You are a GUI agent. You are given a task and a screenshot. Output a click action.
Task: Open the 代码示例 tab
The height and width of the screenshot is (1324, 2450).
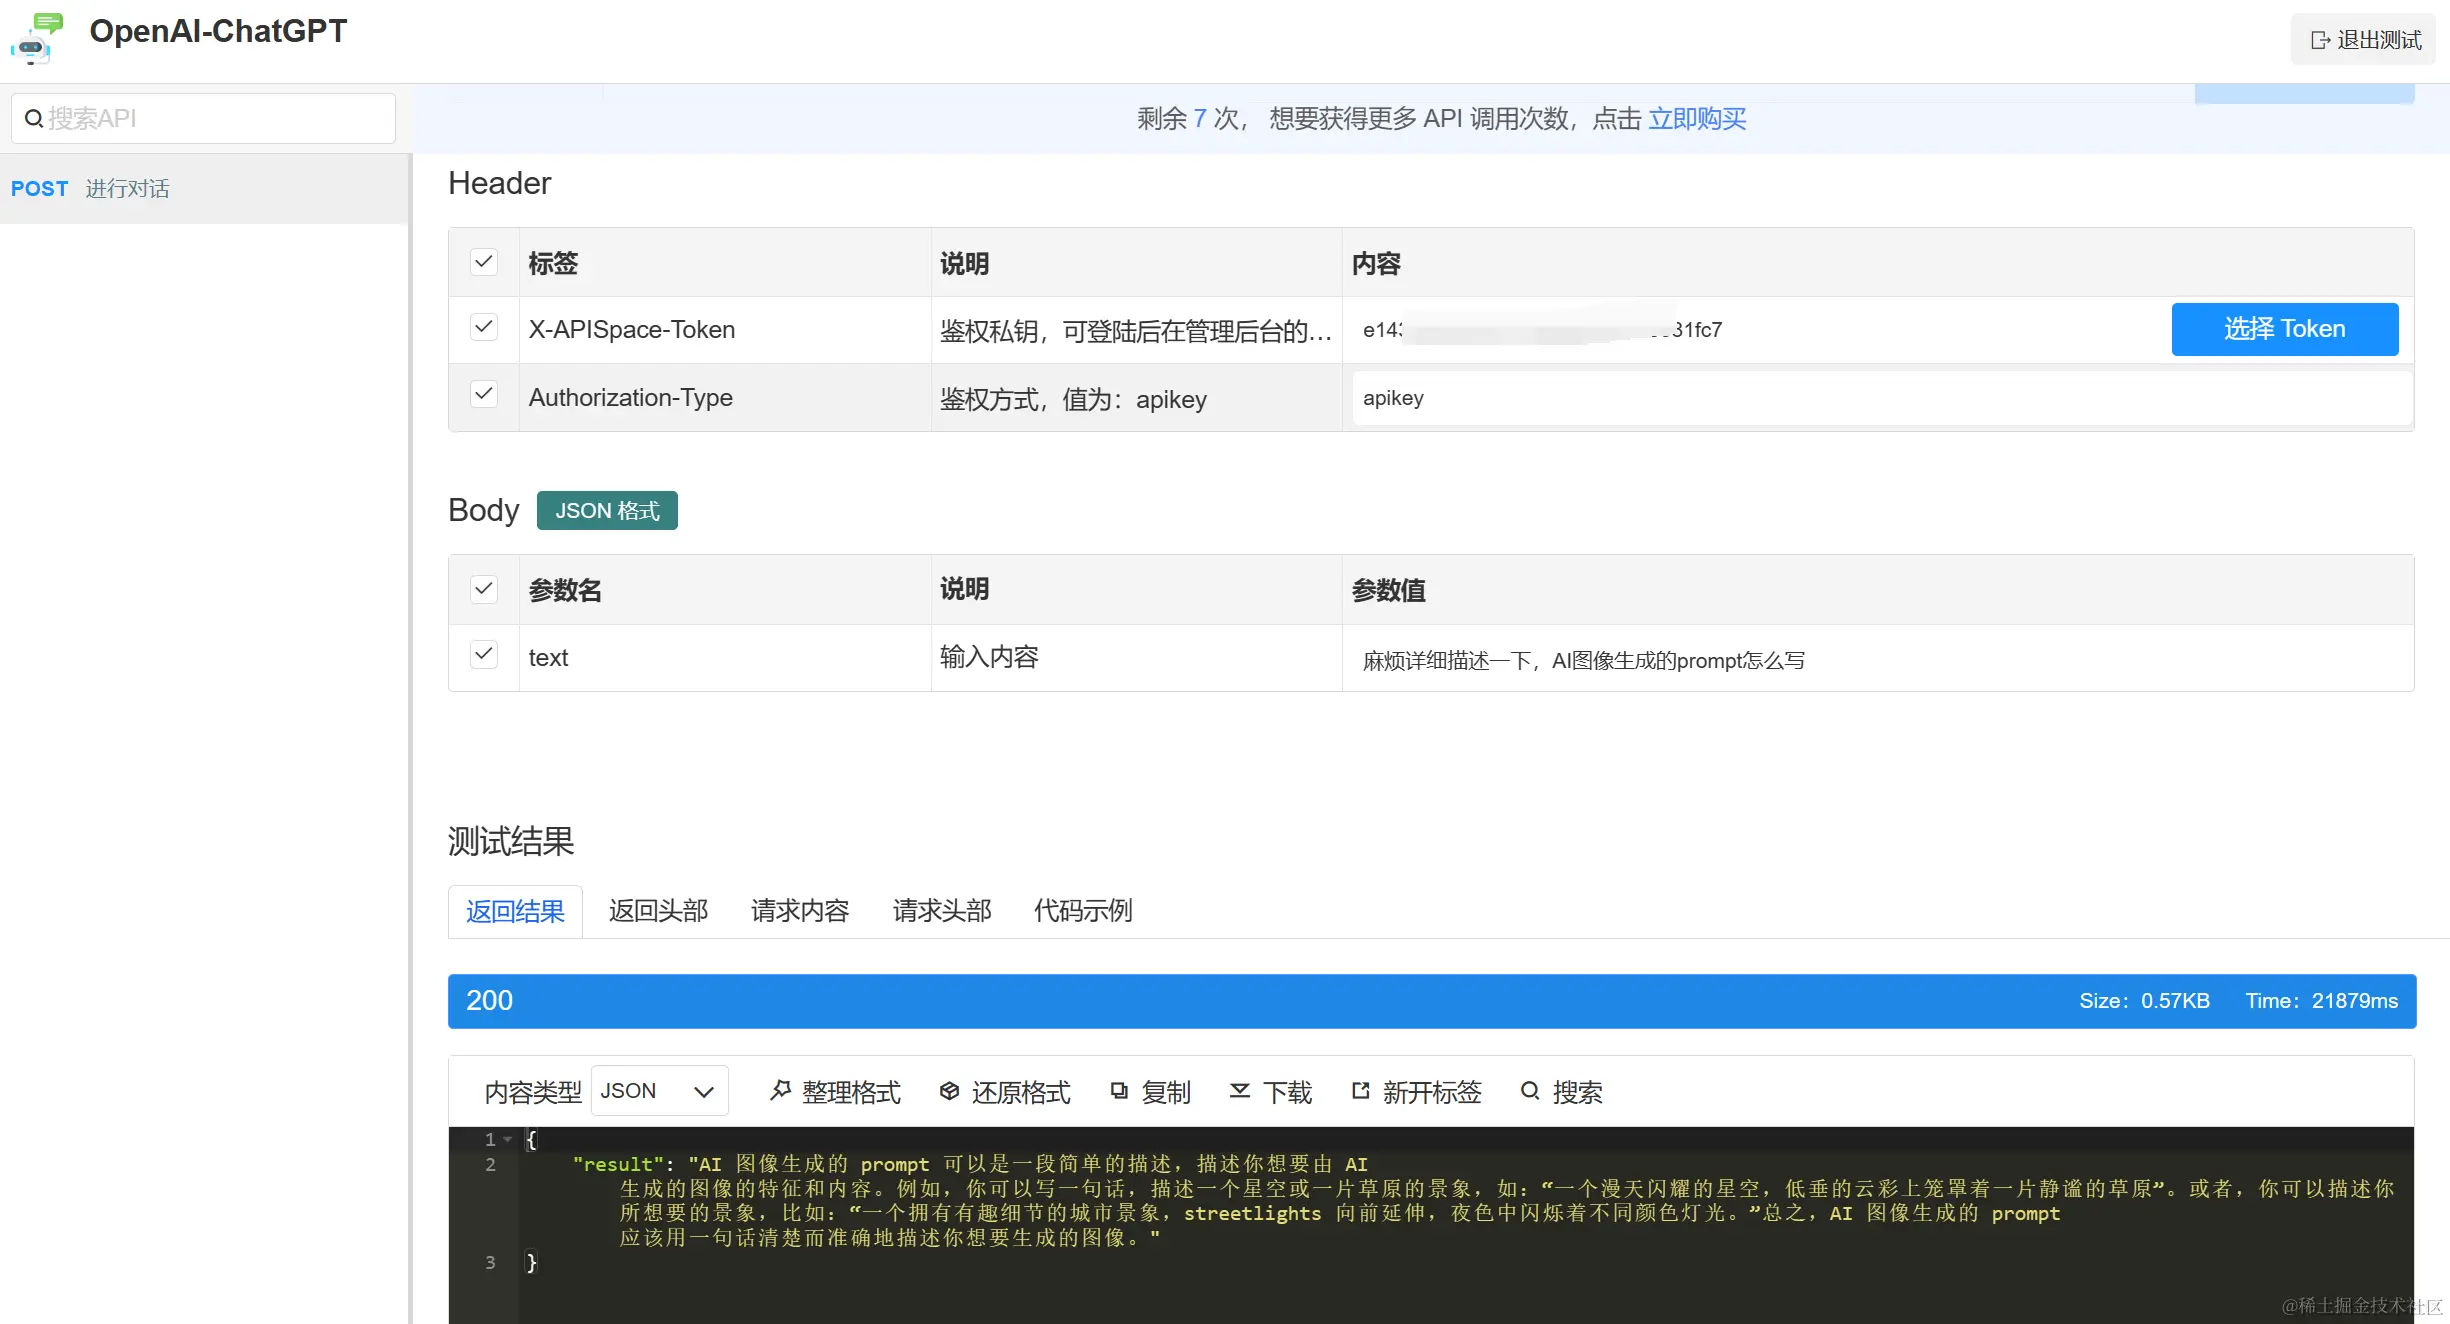coord(1082,911)
